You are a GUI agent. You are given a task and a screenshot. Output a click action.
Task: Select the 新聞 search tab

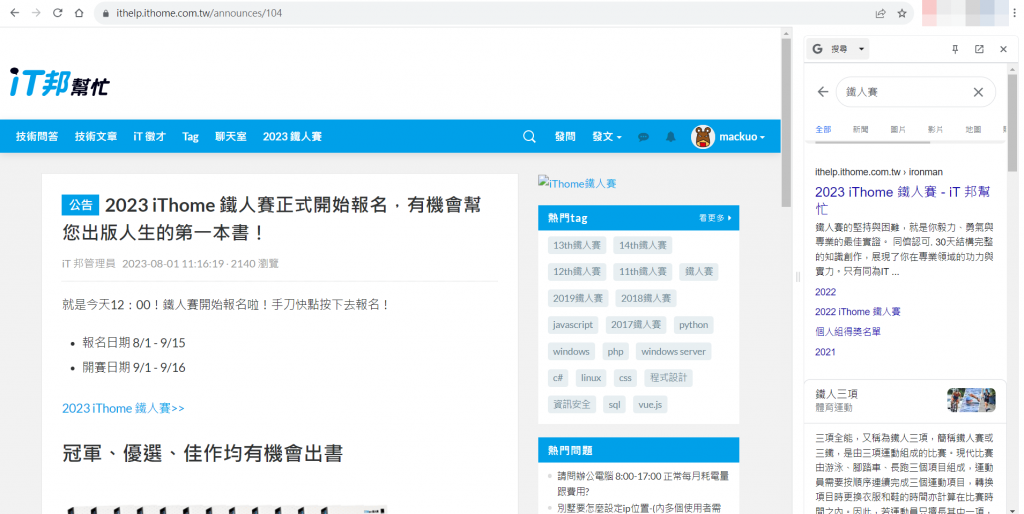(x=860, y=129)
